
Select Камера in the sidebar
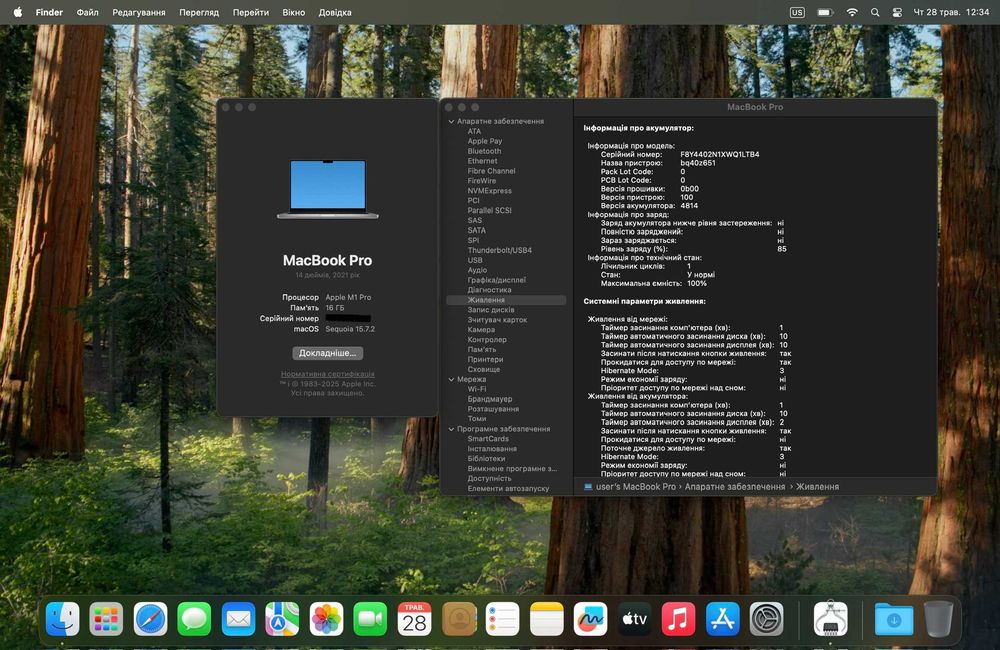click(x=481, y=330)
